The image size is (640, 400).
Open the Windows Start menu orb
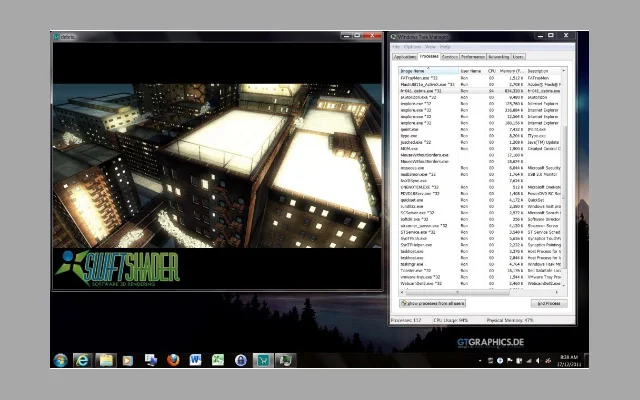click(60, 360)
